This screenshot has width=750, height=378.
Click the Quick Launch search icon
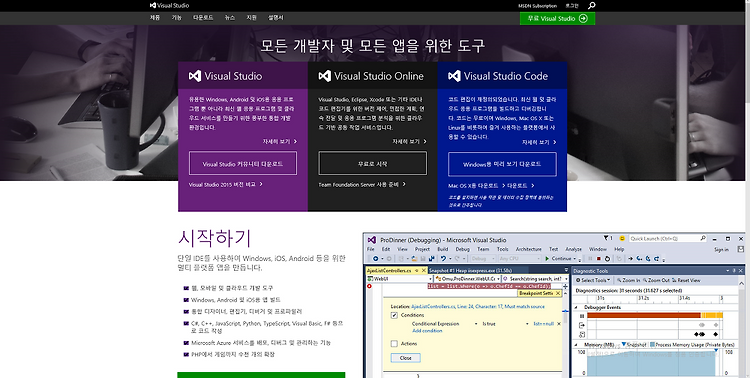tap(703, 238)
